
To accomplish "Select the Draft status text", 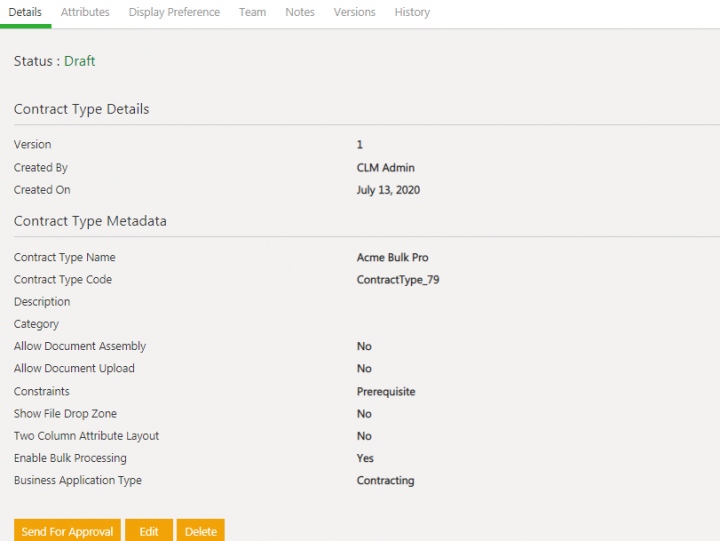I will (79, 61).
